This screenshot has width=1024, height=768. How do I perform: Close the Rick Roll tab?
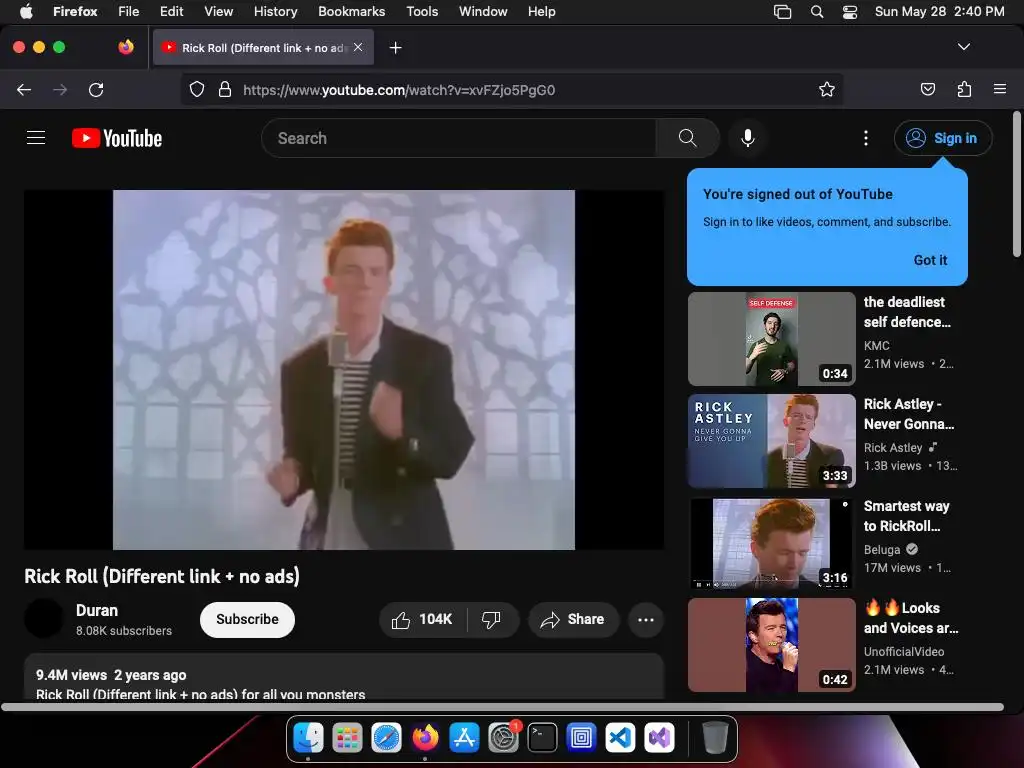point(358,47)
